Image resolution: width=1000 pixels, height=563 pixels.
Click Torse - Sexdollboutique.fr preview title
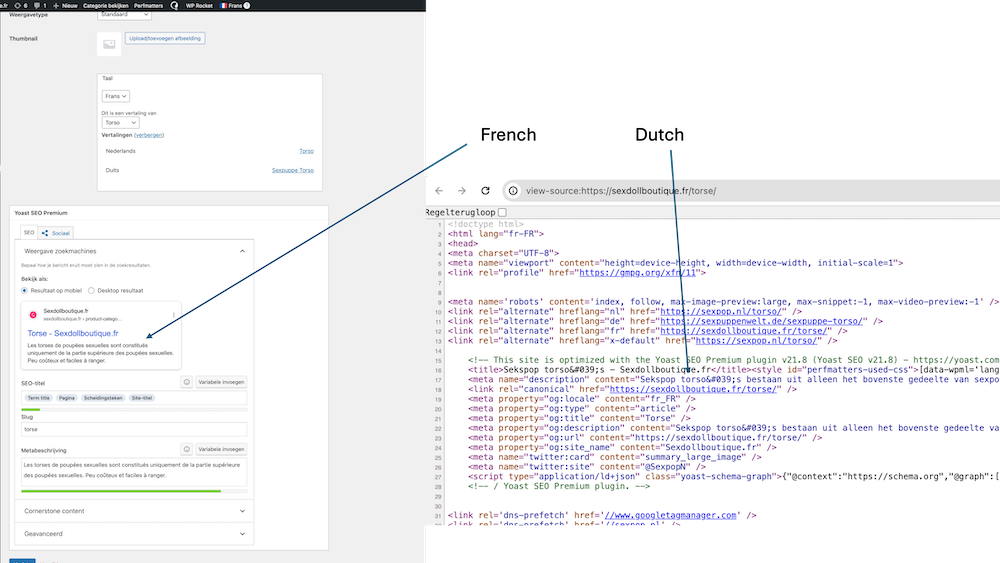73,333
